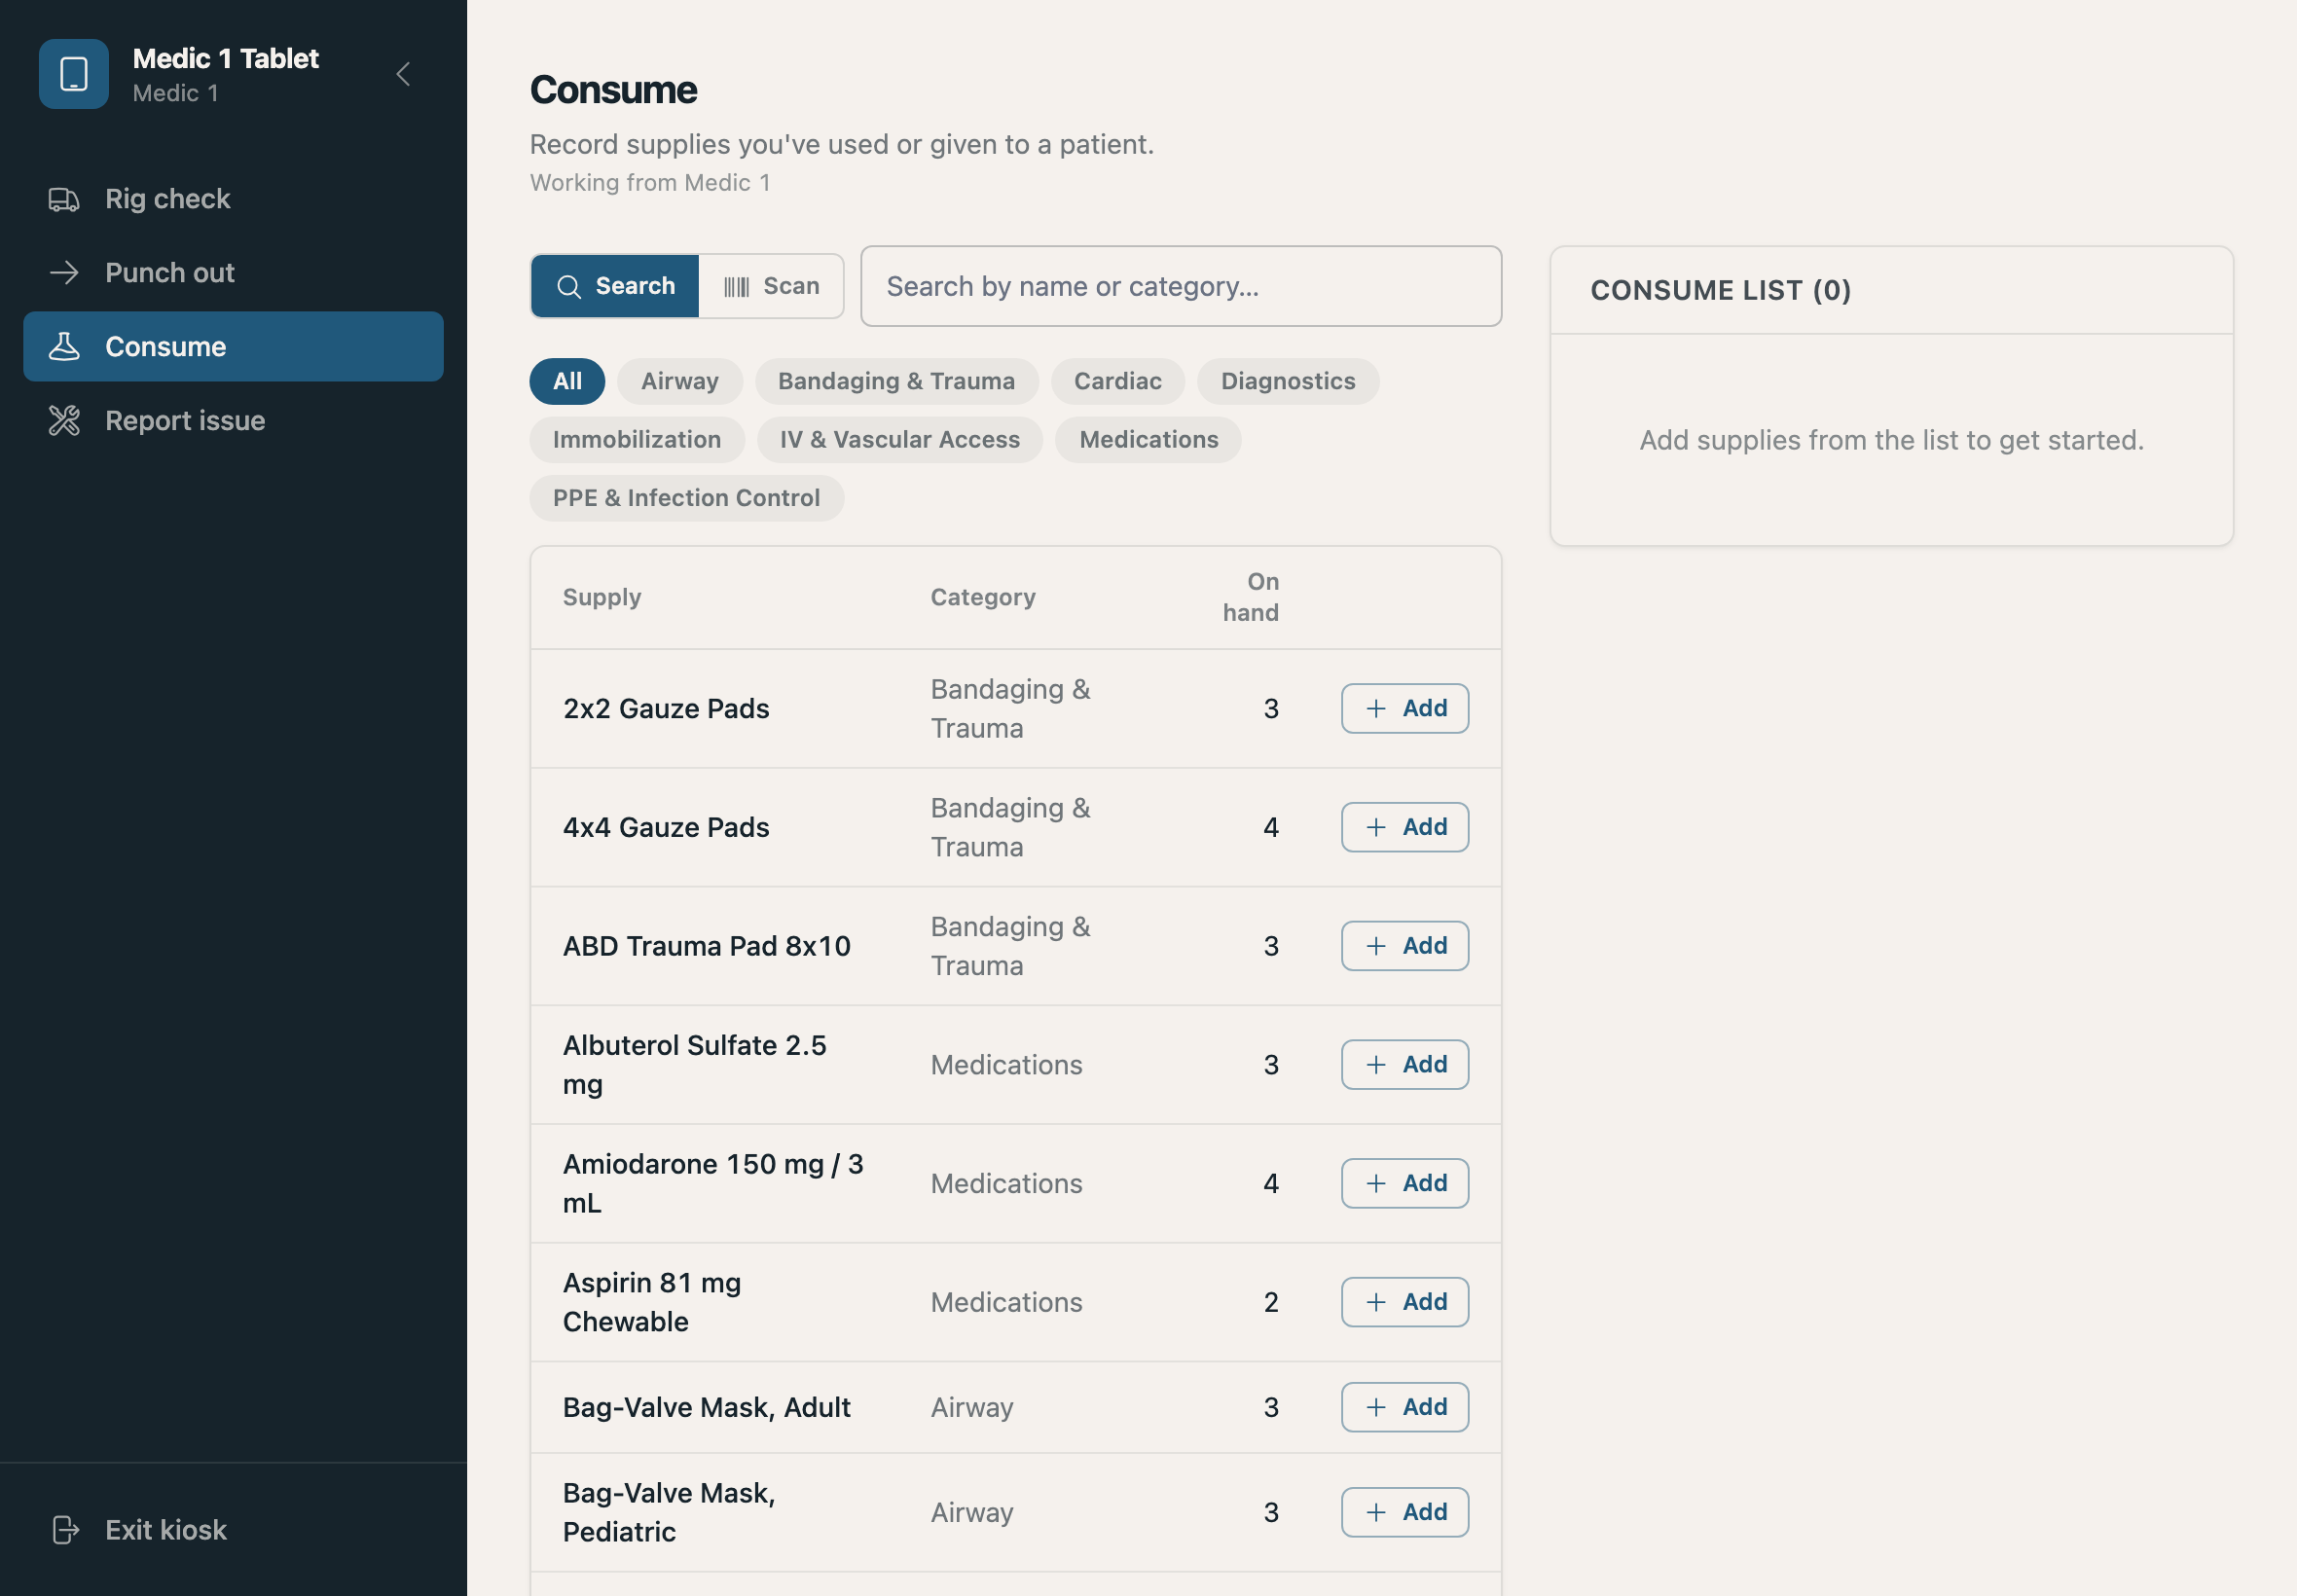The image size is (2297, 1596).
Task: Add Bag-Valve Mask, Adult plus icon
Action: (1377, 1408)
